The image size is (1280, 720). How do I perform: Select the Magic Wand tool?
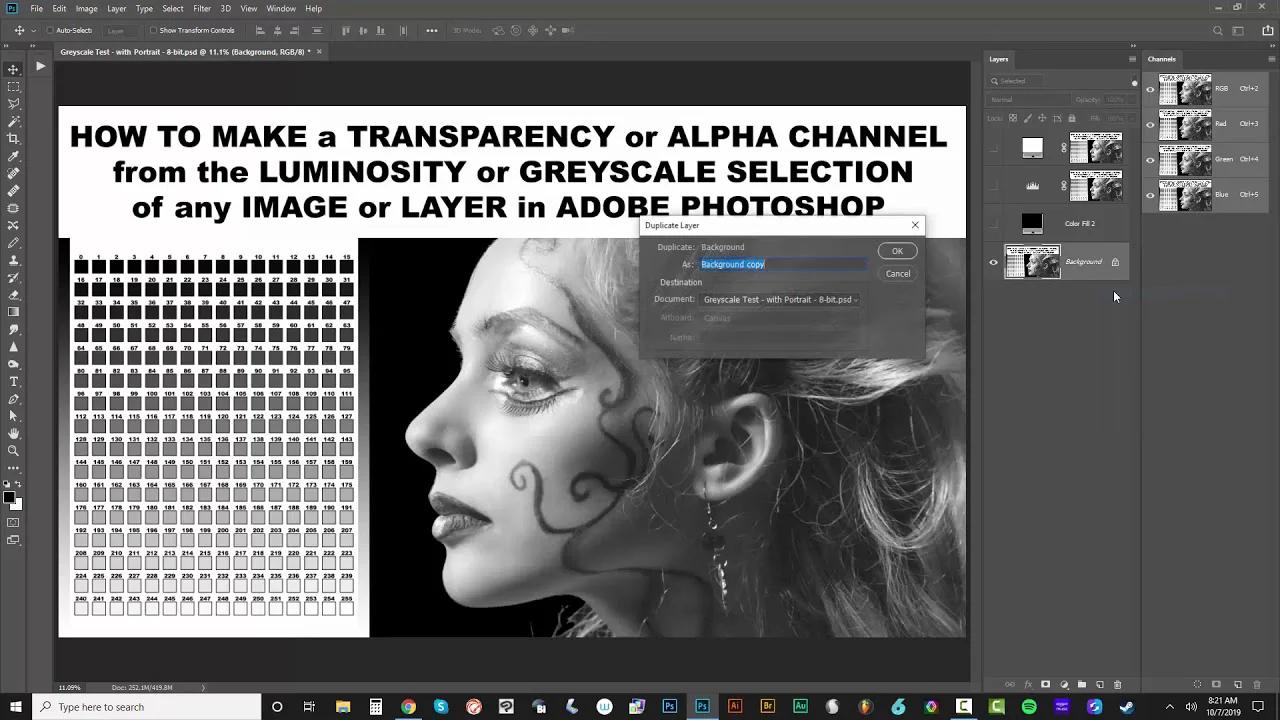coord(14,121)
